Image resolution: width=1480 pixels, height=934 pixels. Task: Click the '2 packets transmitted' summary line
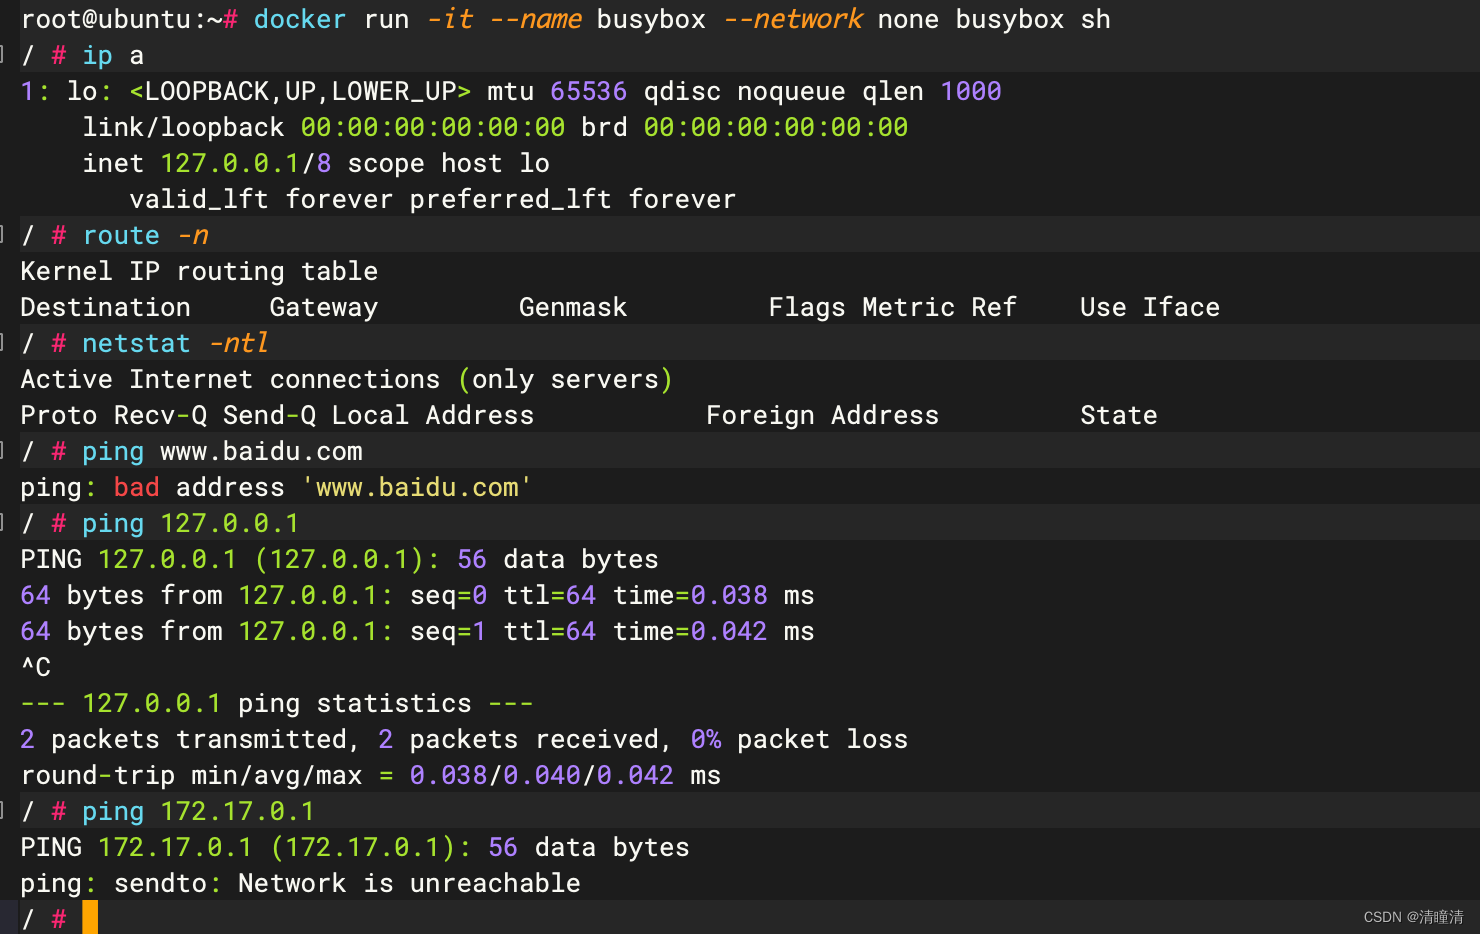pos(464,739)
